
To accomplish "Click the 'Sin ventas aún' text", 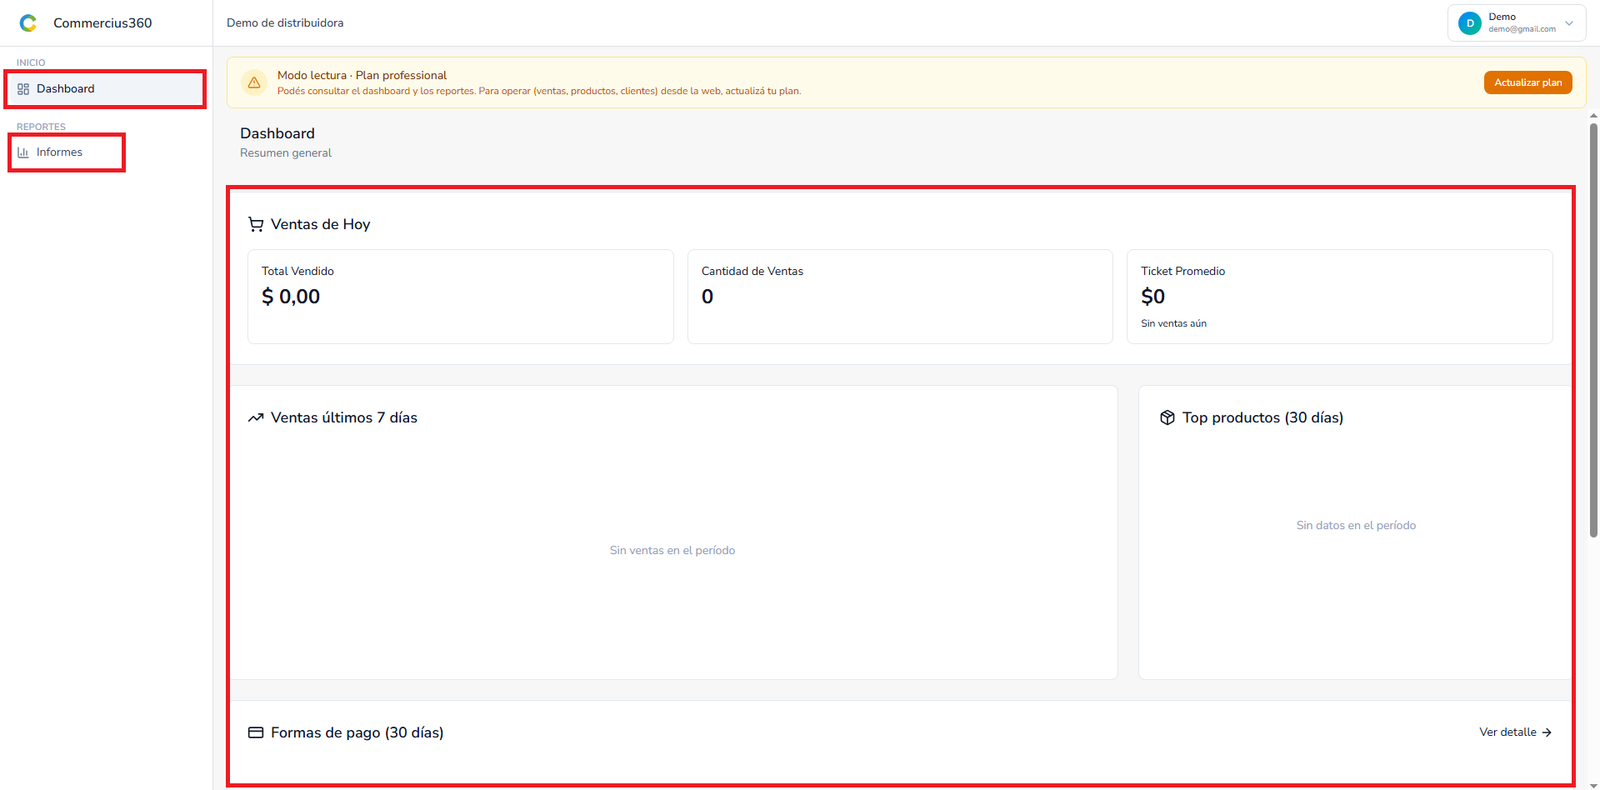I will [x=1174, y=323].
